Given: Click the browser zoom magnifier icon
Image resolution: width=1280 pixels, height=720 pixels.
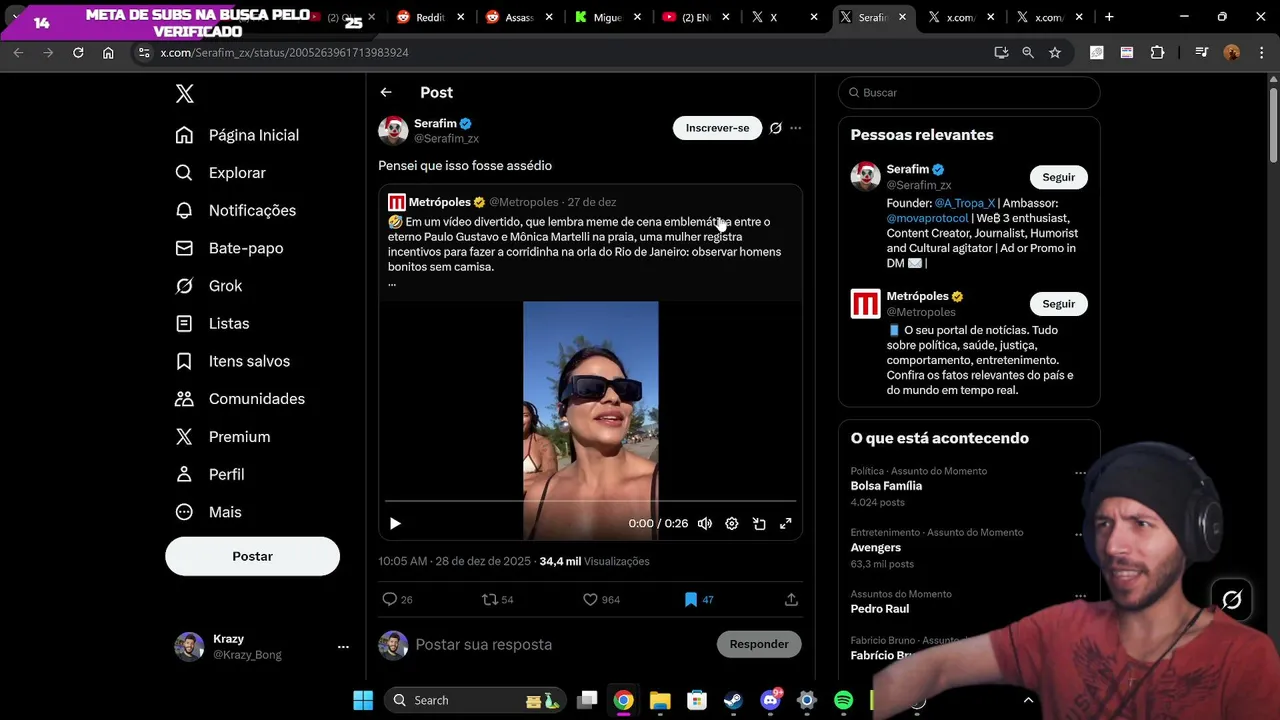Looking at the screenshot, I should point(1028,52).
